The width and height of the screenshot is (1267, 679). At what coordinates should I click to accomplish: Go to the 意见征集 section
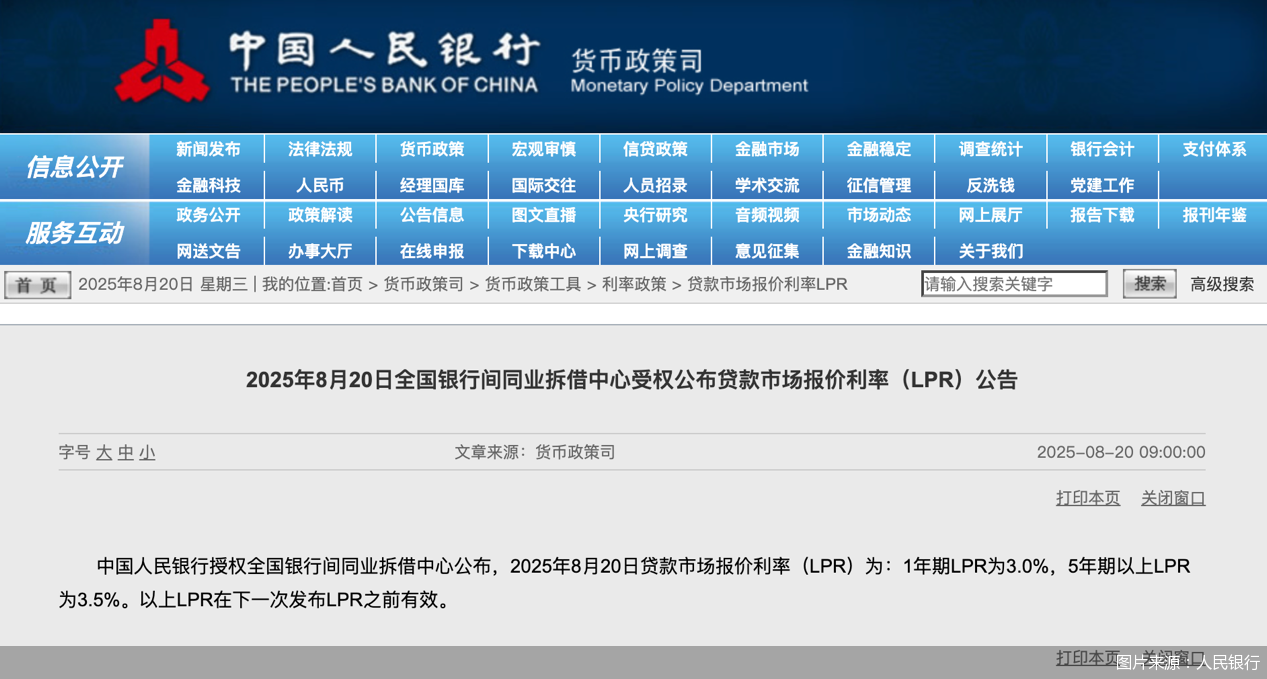coord(767,251)
